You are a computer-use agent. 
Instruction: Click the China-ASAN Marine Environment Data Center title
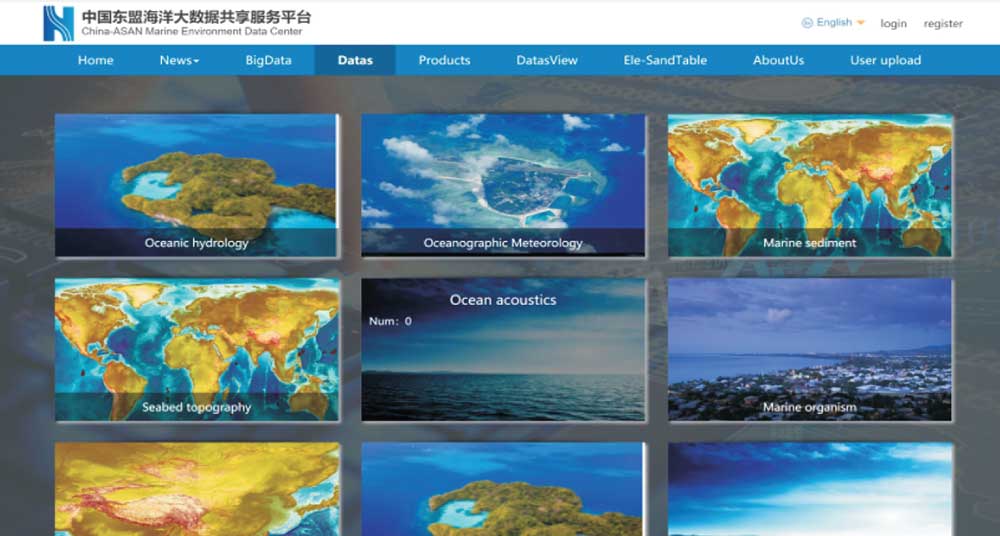(192, 31)
